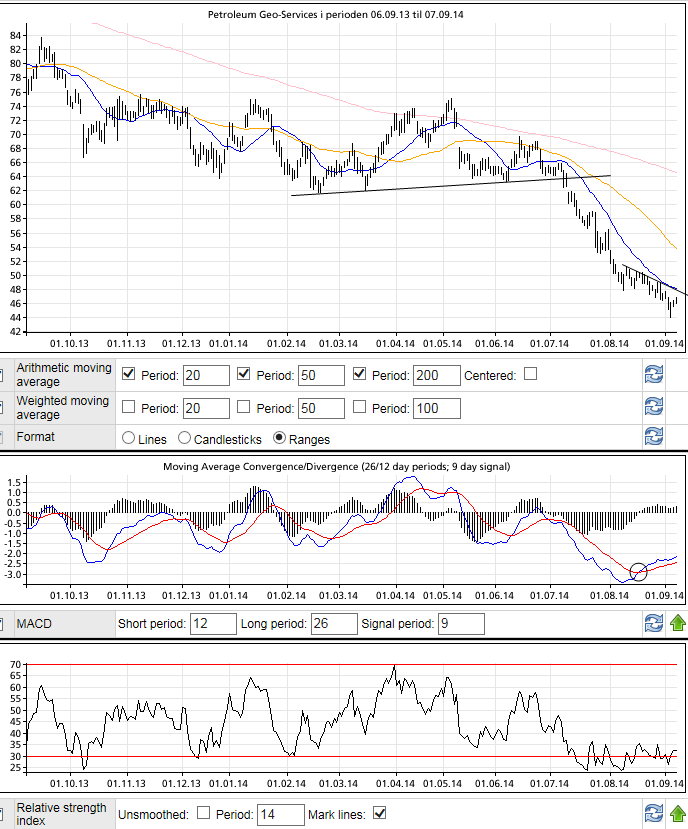Click the MACD refresh icon

click(653, 623)
